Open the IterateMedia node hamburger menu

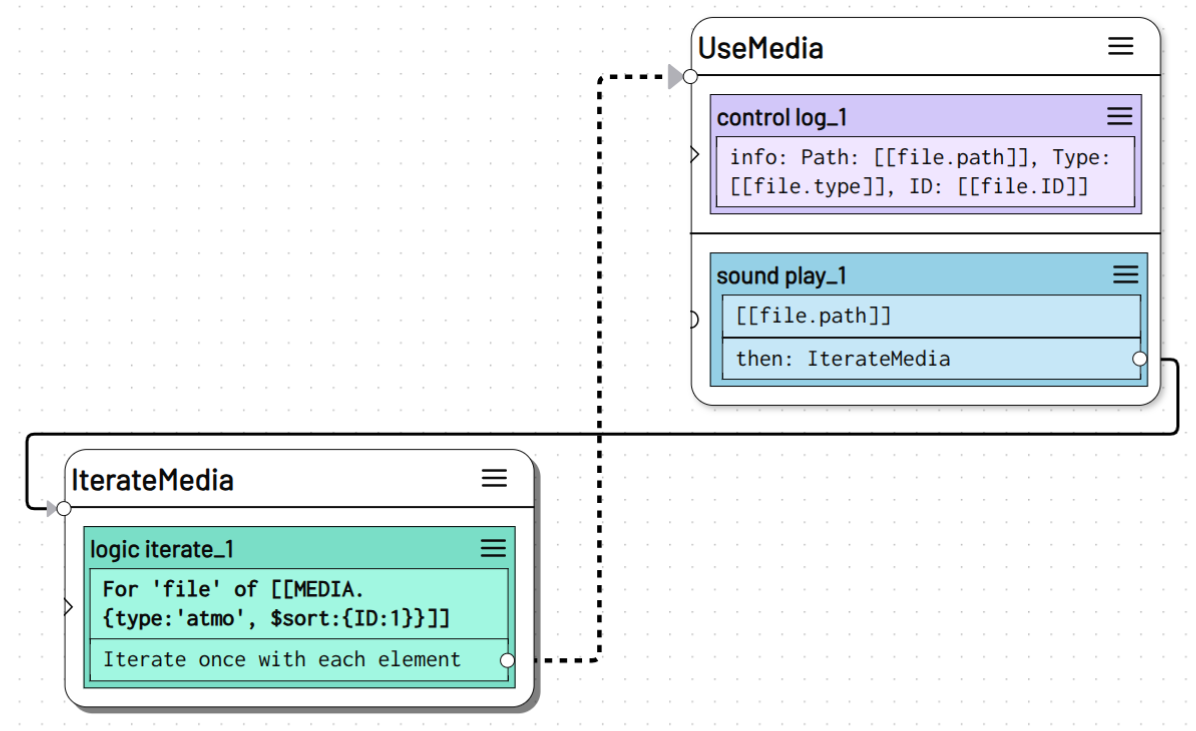(x=494, y=478)
